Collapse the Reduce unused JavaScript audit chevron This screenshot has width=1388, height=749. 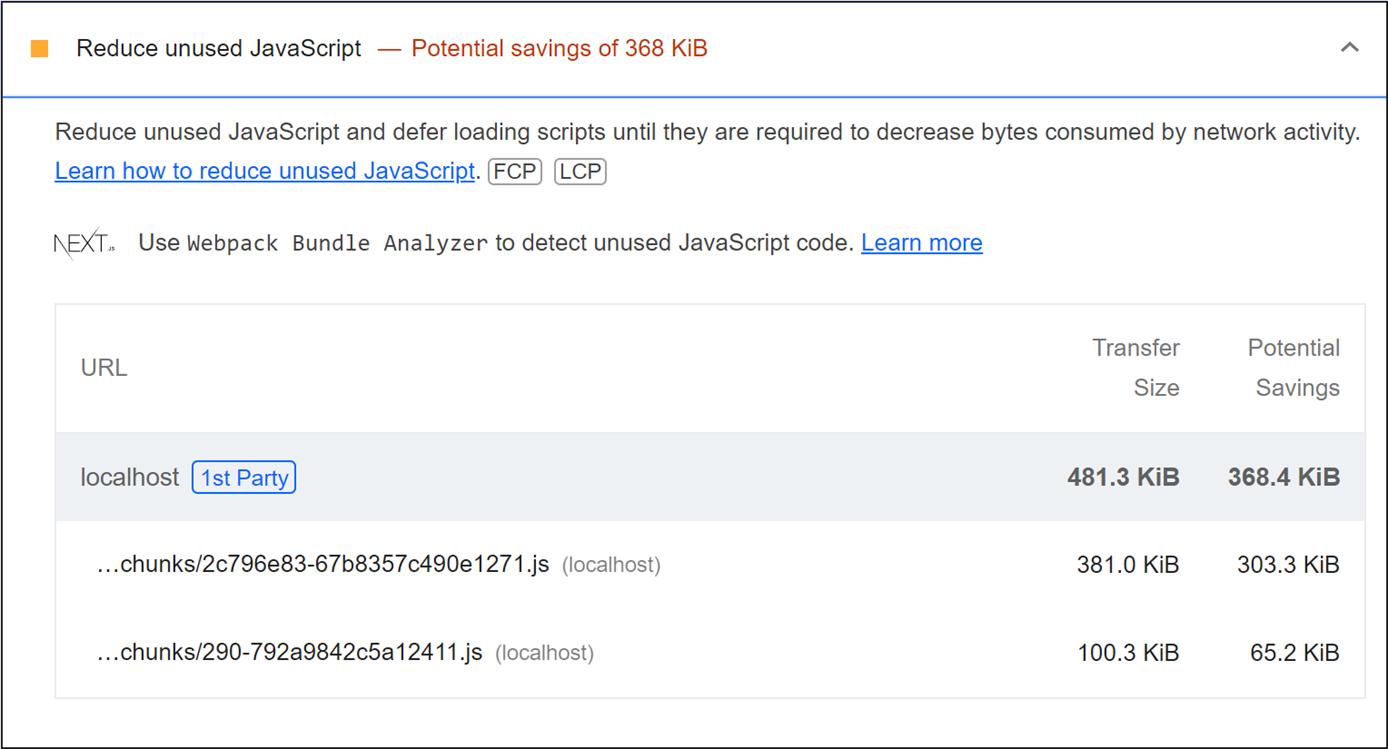[x=1349, y=48]
